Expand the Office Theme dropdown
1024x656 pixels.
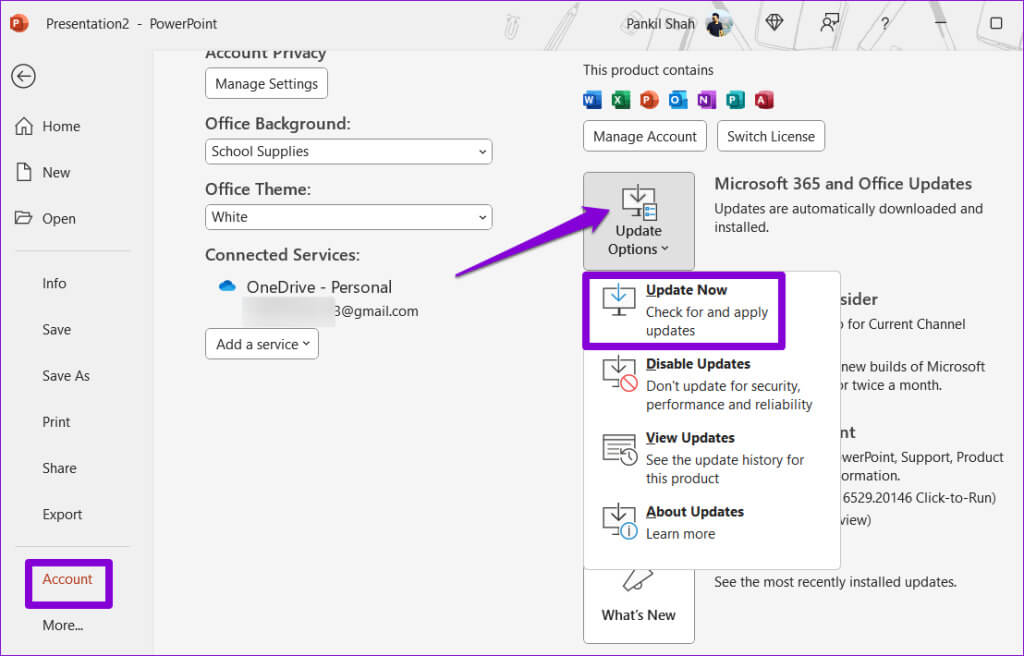pyautogui.click(x=349, y=217)
